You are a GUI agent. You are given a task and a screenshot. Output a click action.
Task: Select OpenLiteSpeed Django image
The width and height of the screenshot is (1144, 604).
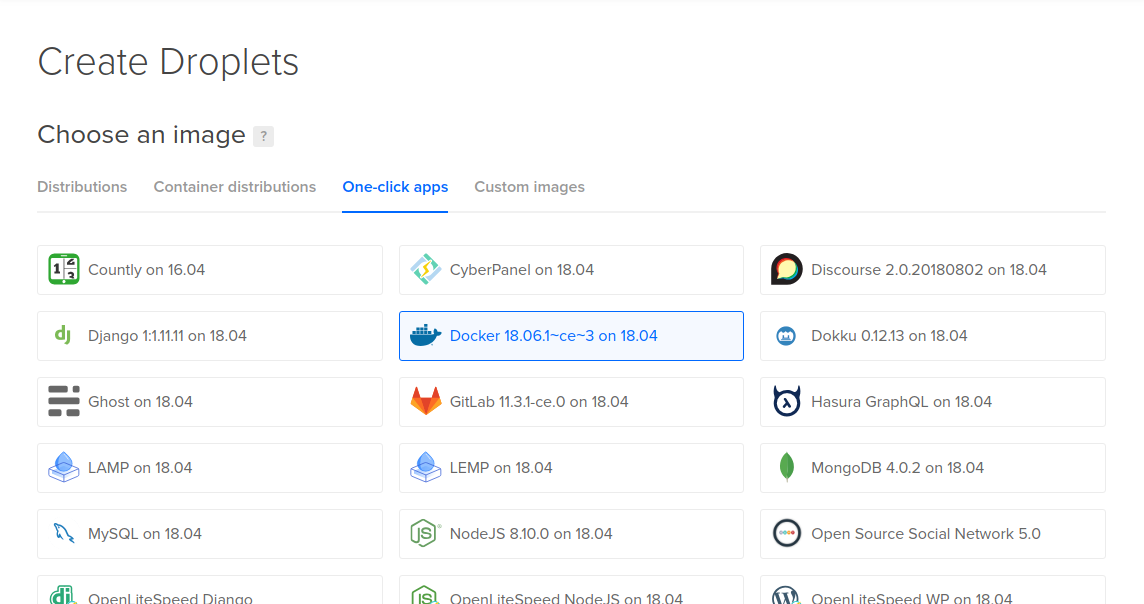click(x=210, y=590)
